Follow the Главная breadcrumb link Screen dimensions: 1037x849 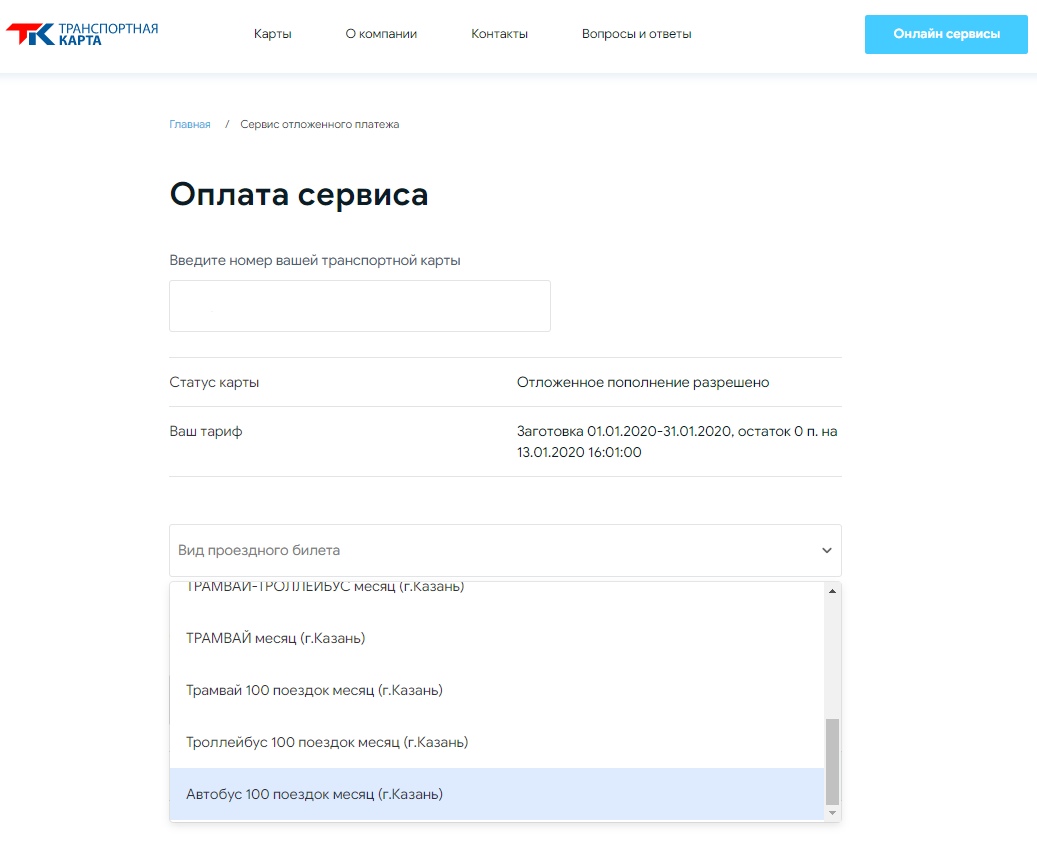pos(190,124)
